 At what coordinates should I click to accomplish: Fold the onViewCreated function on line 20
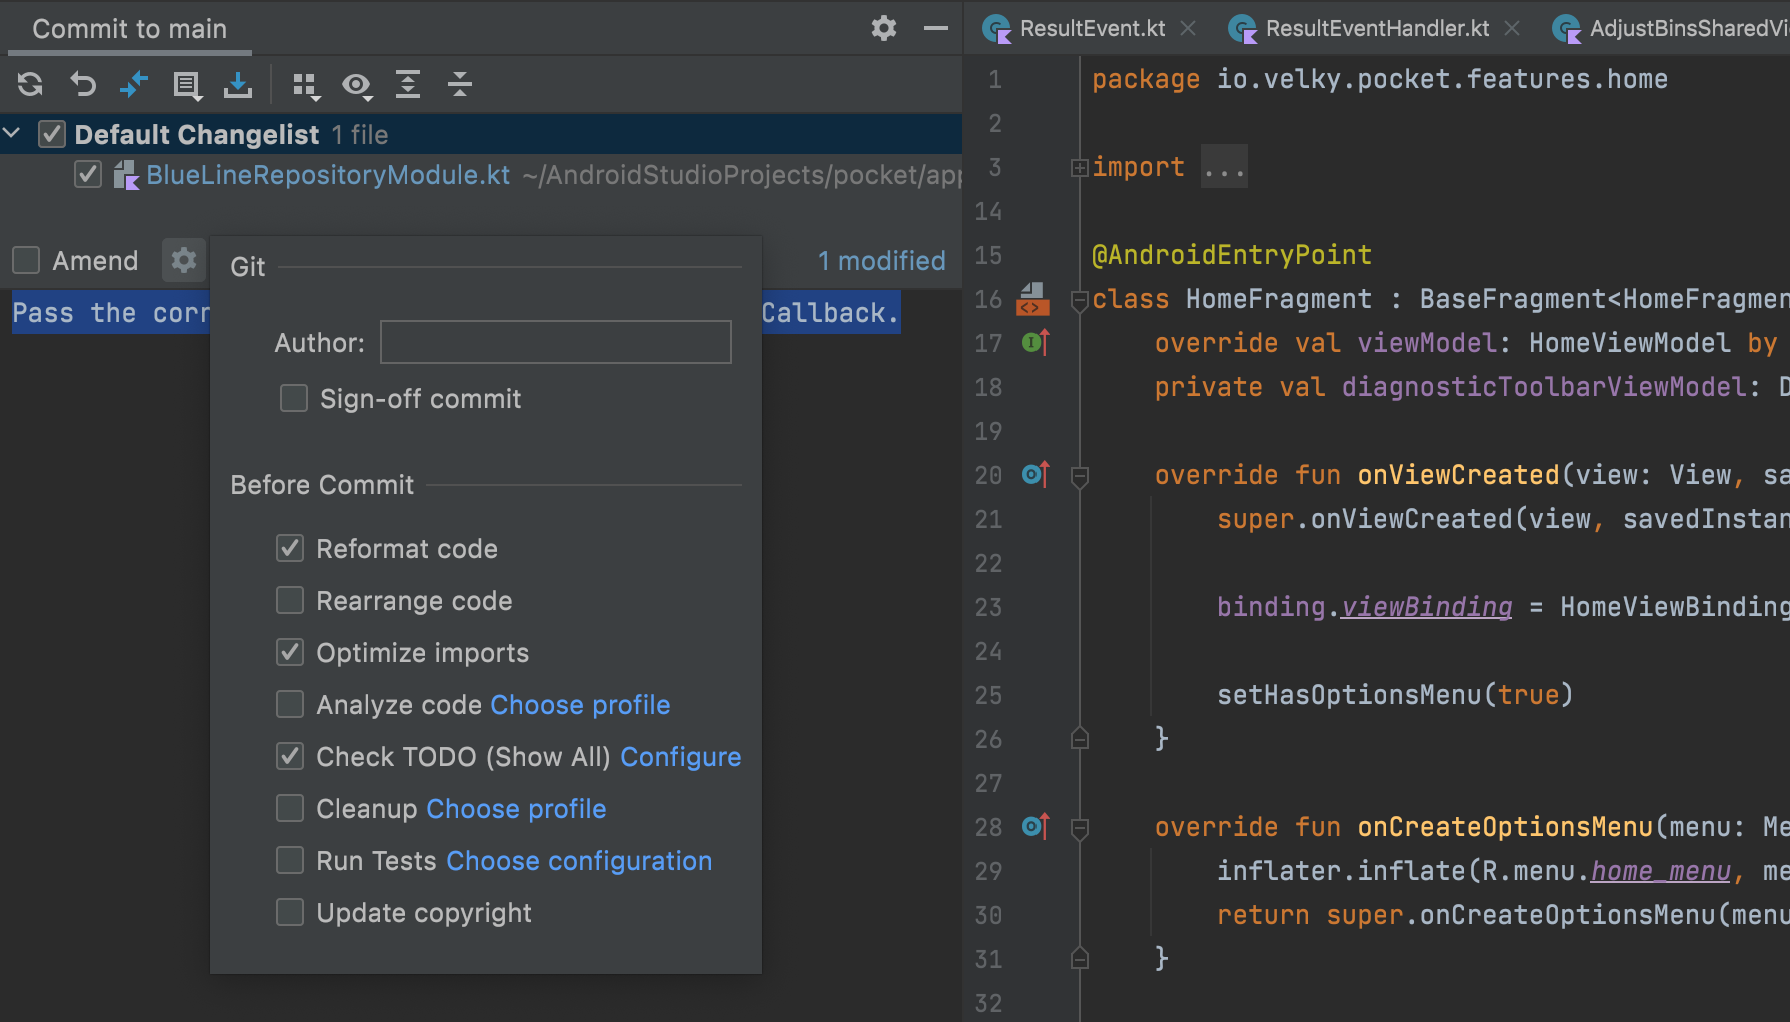point(1080,476)
